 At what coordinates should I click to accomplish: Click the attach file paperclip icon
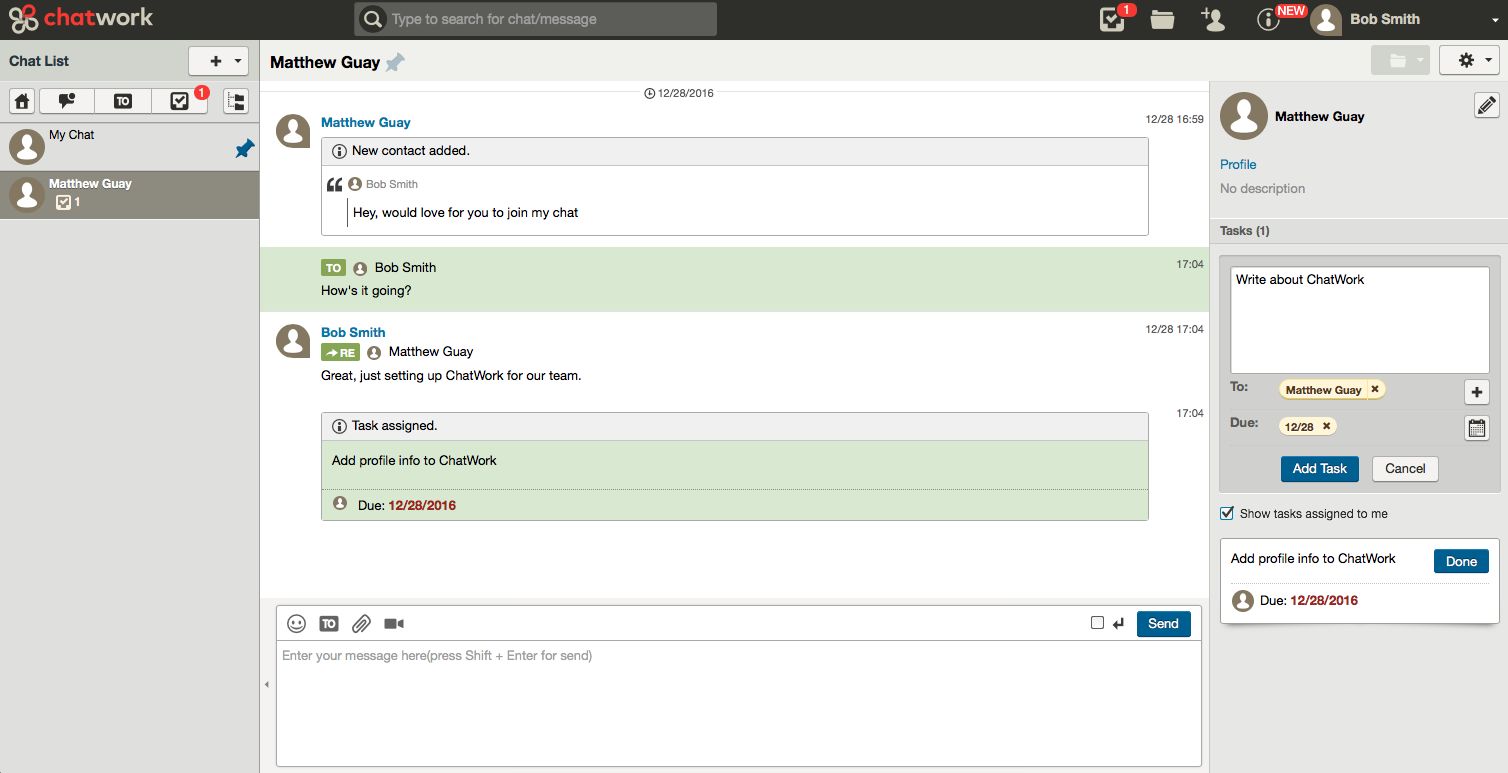361,623
